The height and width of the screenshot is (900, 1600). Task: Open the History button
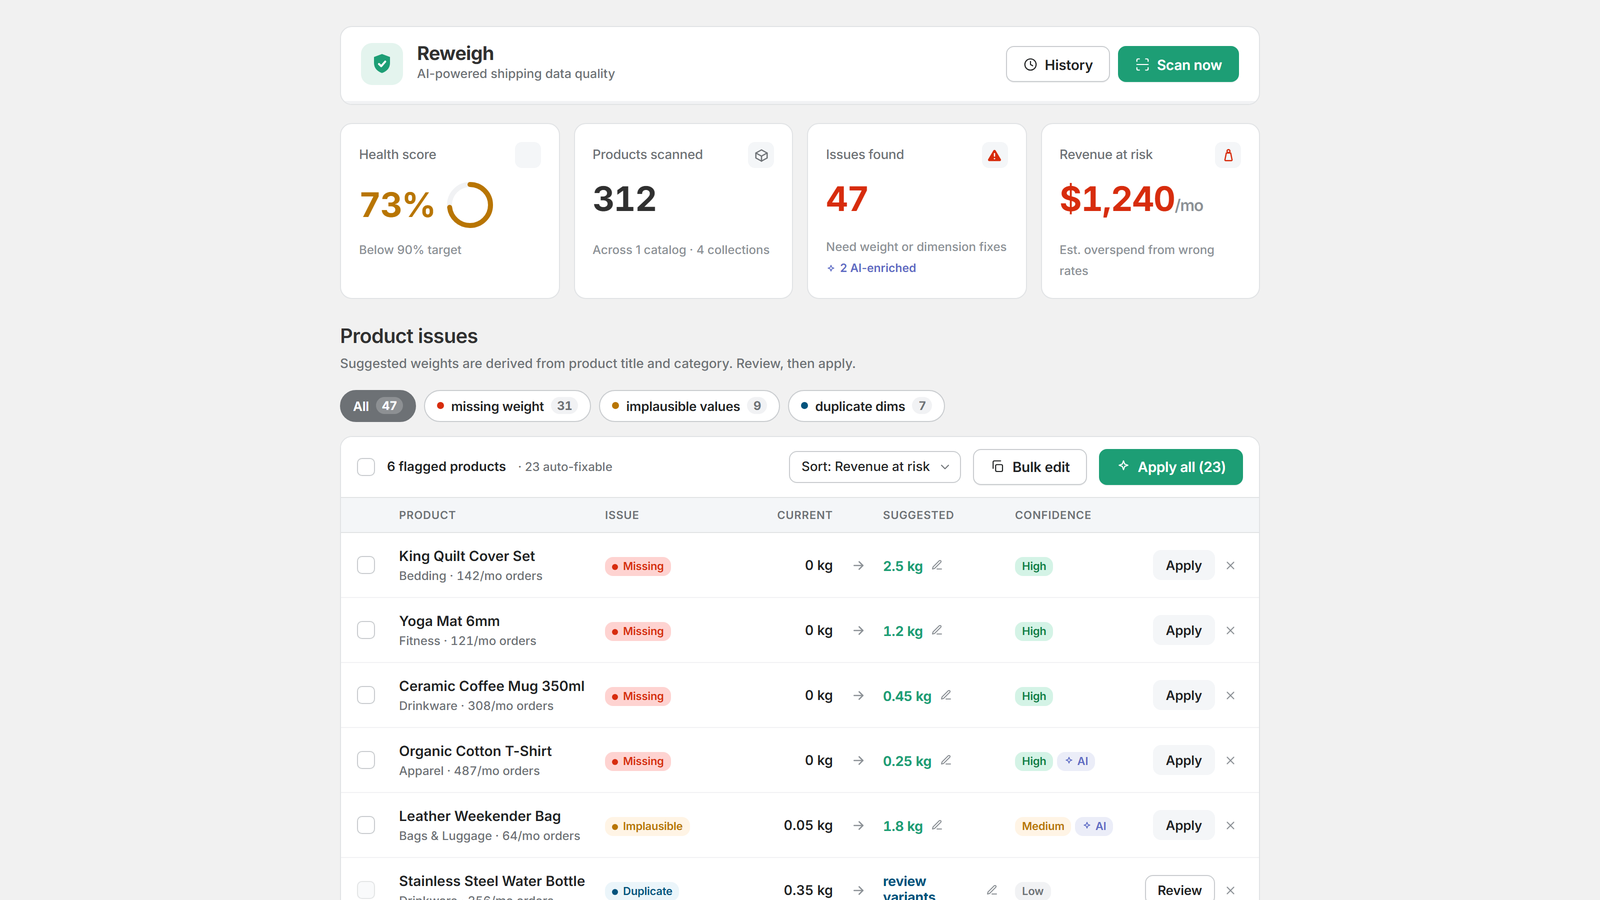[1057, 64]
